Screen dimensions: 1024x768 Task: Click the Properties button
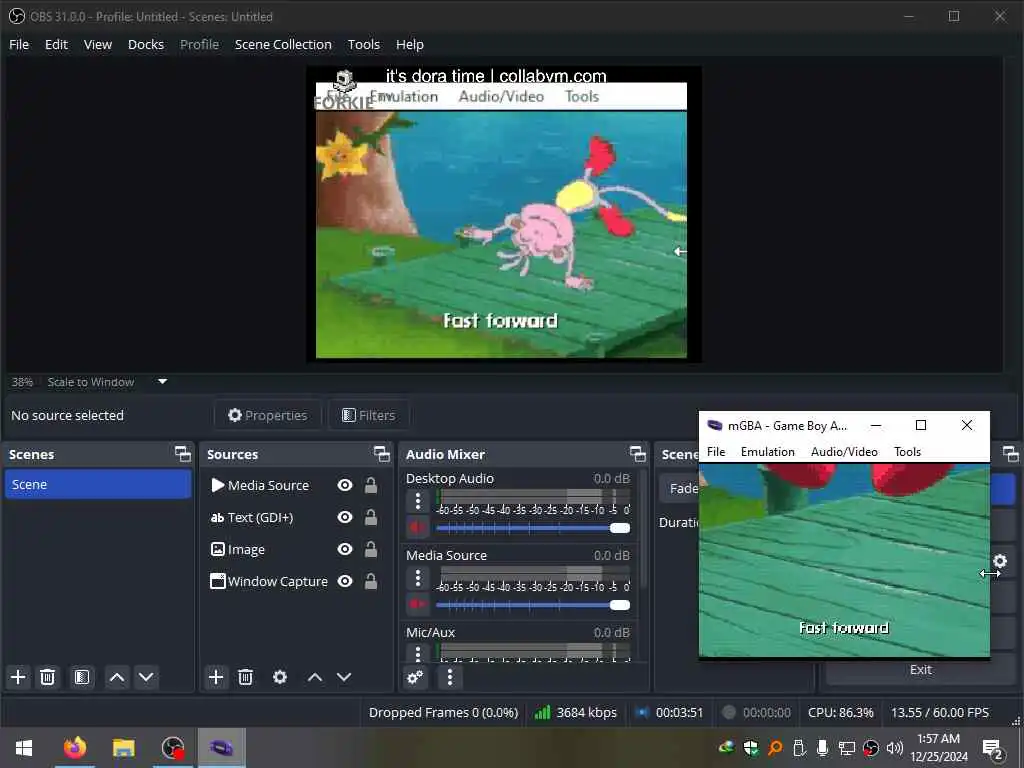(x=267, y=415)
